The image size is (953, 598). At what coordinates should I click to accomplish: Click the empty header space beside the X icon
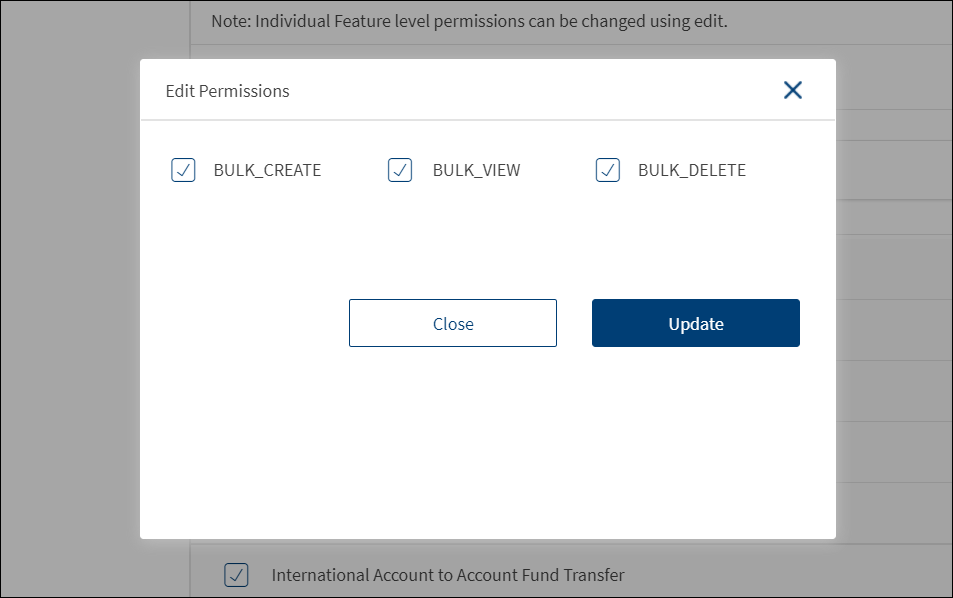pyautogui.click(x=600, y=91)
